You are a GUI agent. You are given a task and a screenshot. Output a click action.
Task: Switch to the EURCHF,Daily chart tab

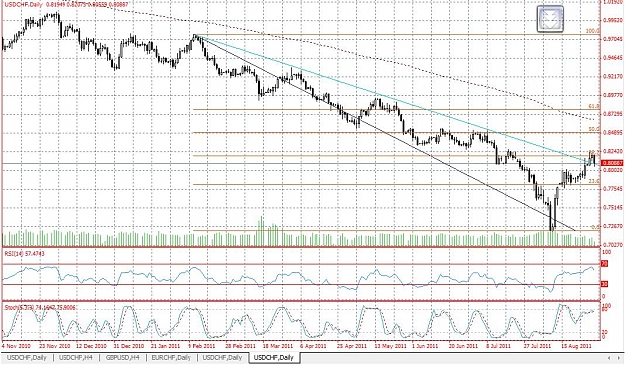171,357
